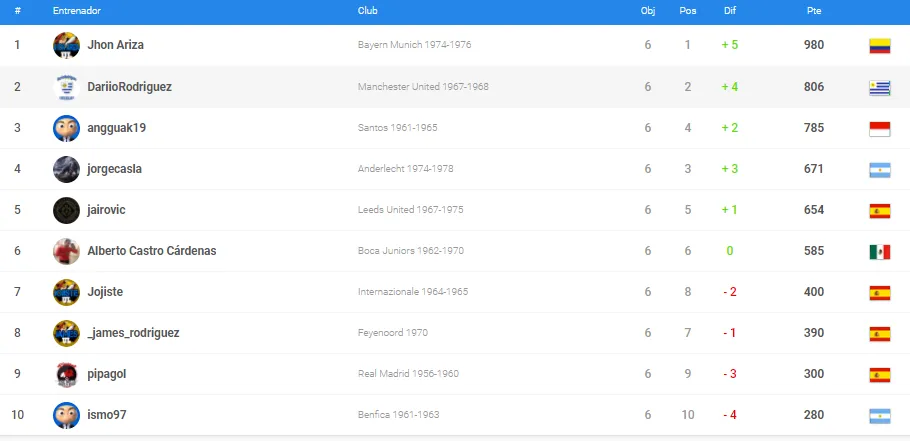This screenshot has height=441, width=910.
Task: Click Jojiste's profile avatar
Action: [66, 292]
